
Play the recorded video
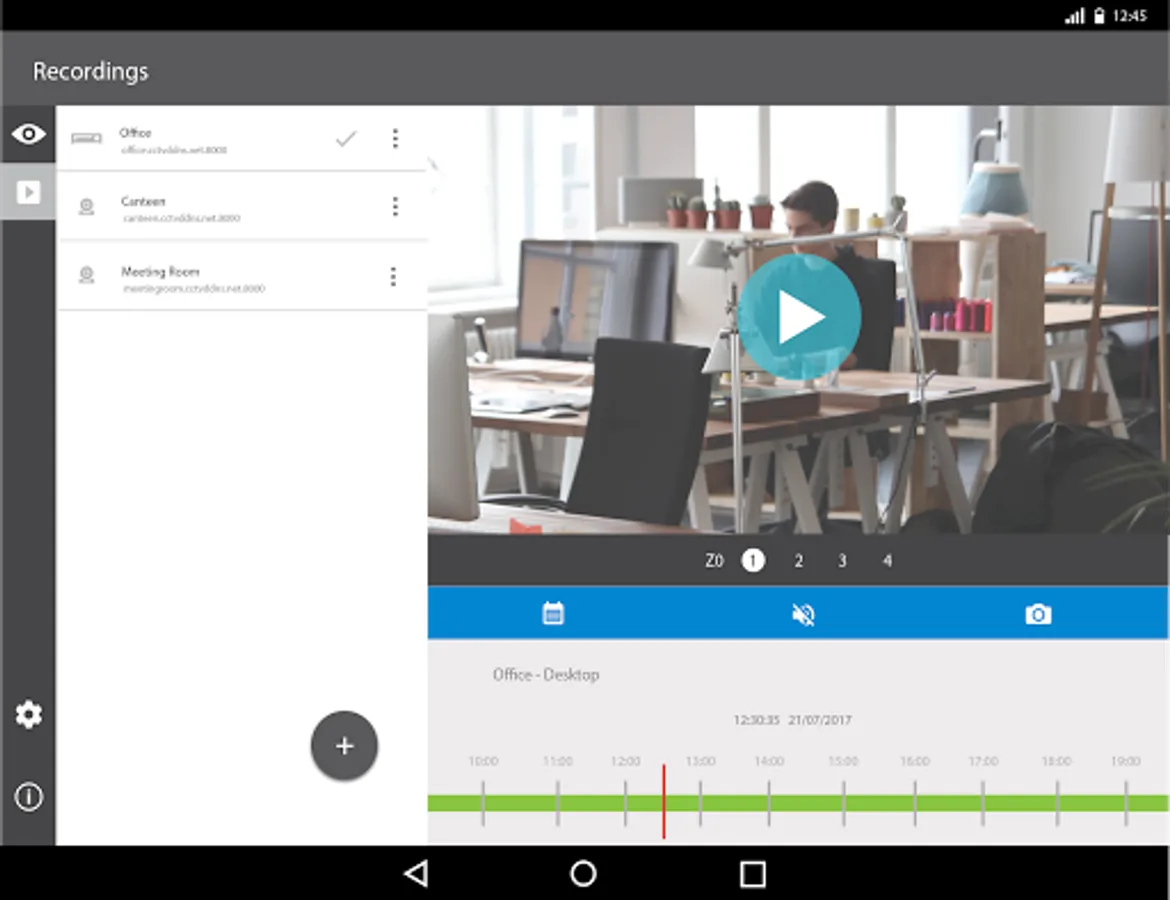click(x=799, y=317)
